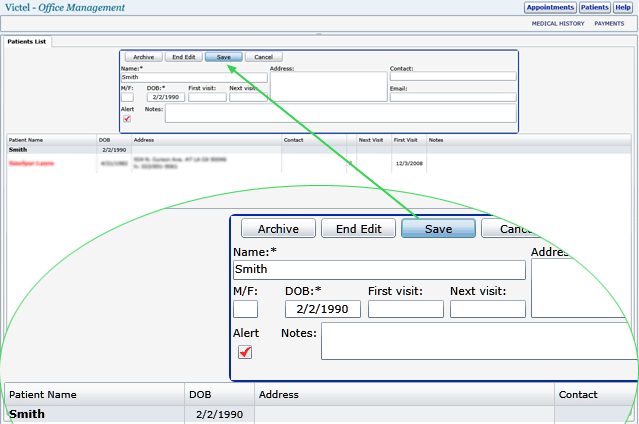Go to PAYMENTS

pos(609,24)
